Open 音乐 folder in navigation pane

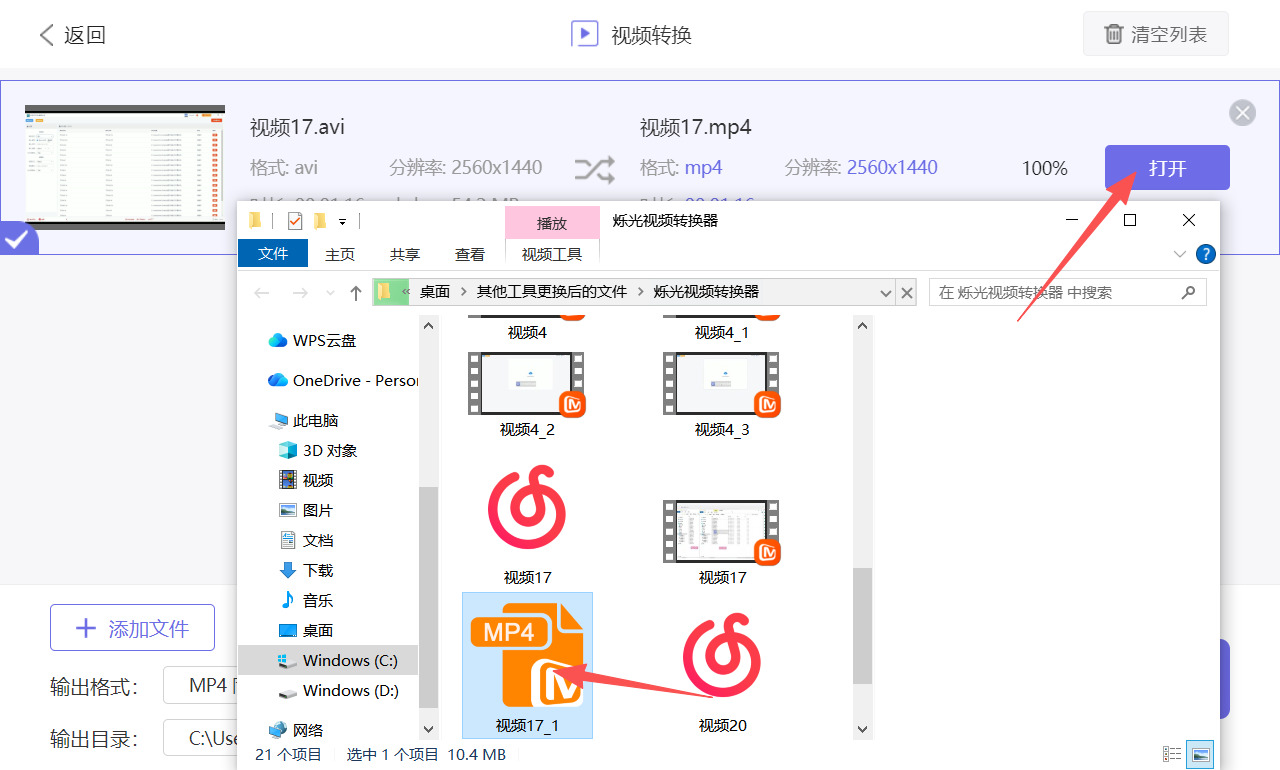tap(306, 600)
